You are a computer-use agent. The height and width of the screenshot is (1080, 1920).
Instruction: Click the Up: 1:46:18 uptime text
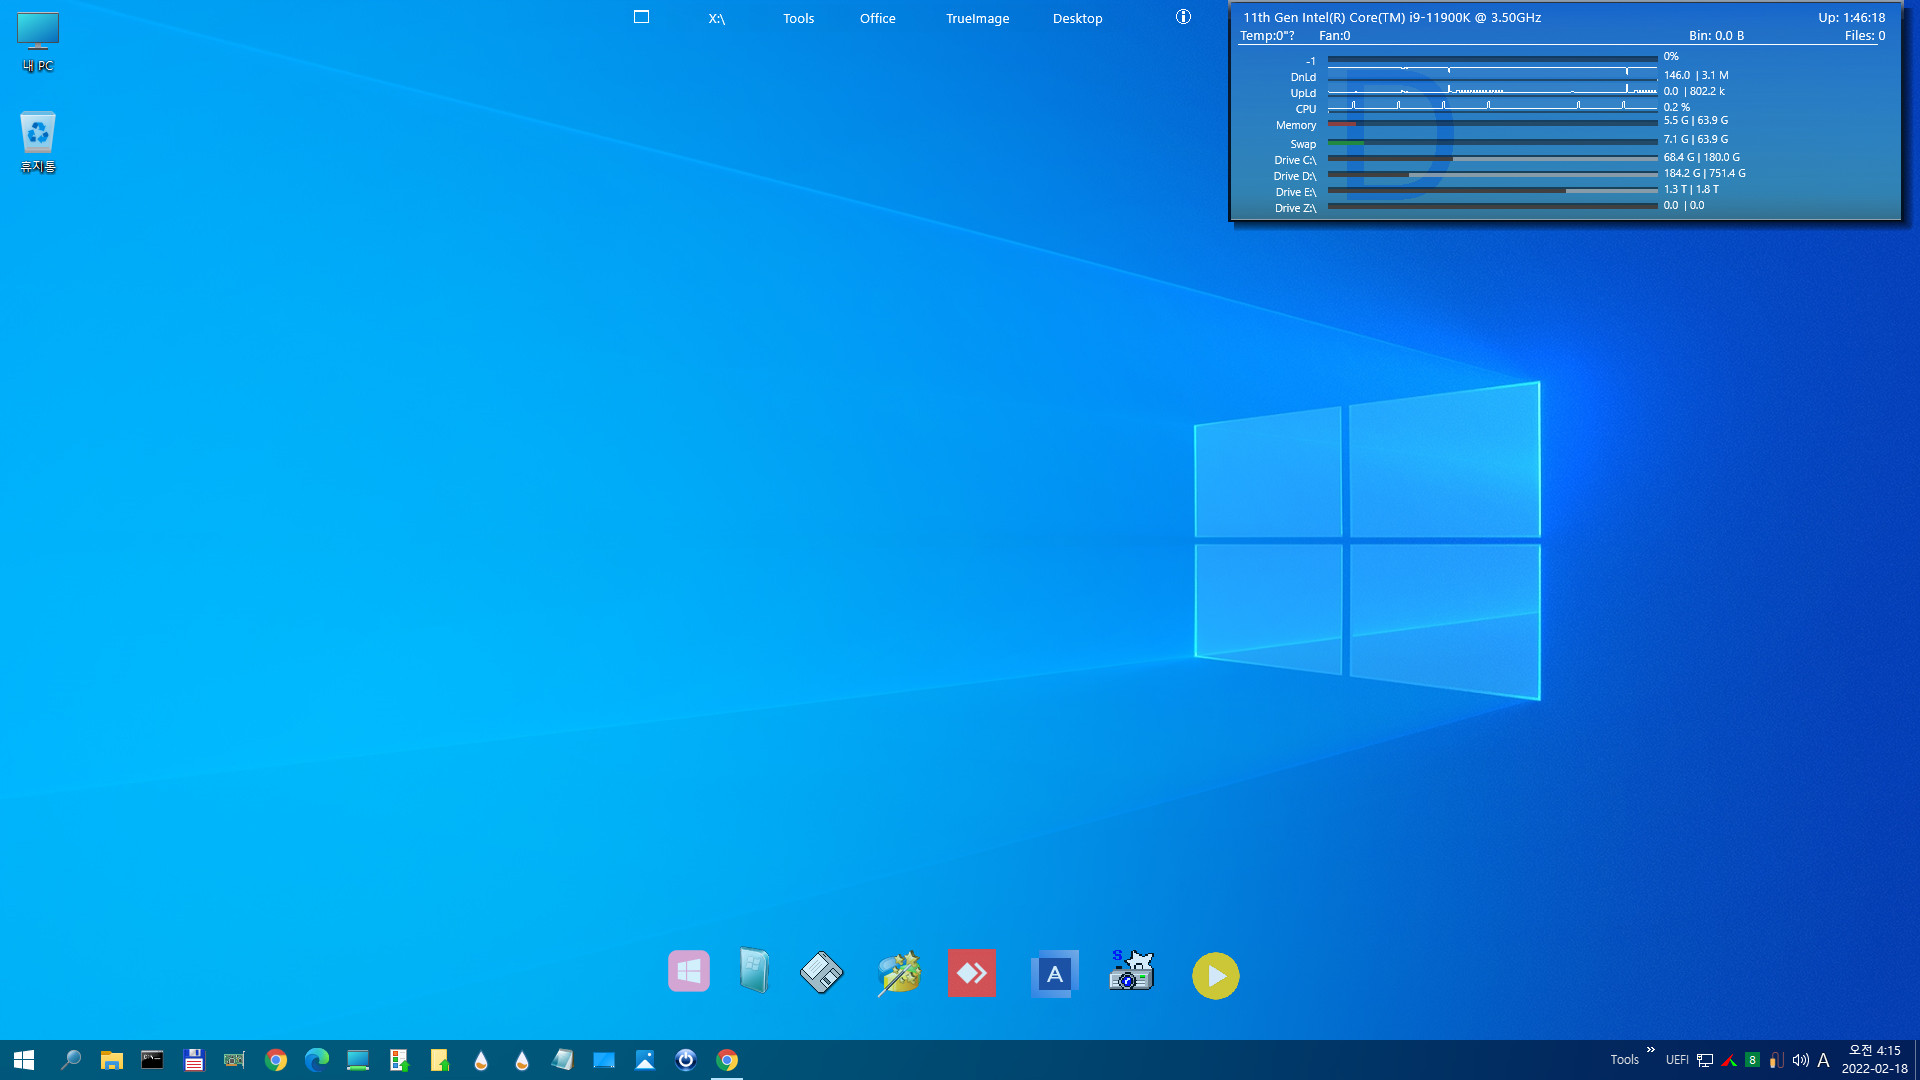tap(1852, 18)
